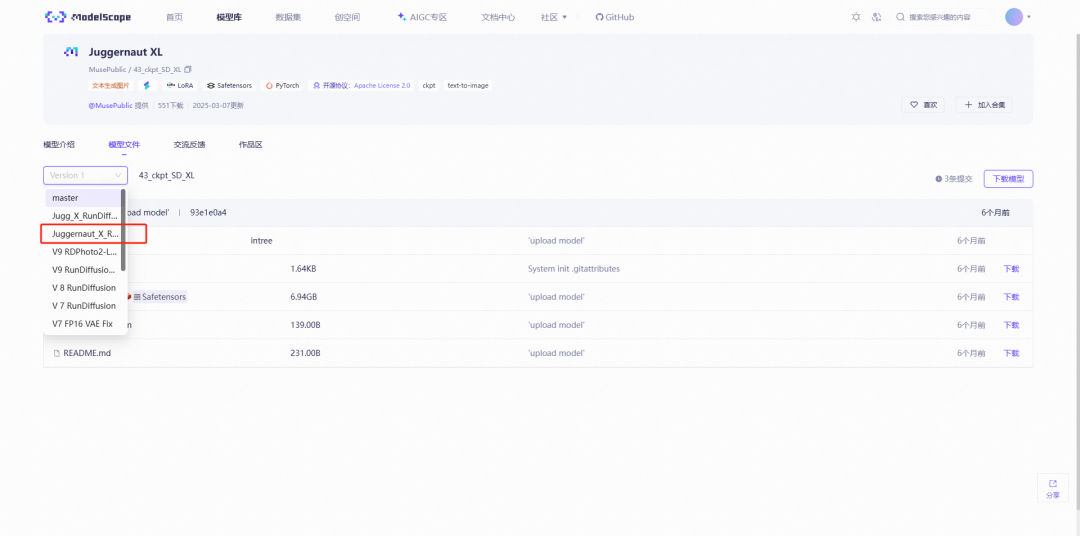This screenshot has height=536, width=1080.
Task: Select V 7 RunDiffusion version option
Action: click(83, 306)
